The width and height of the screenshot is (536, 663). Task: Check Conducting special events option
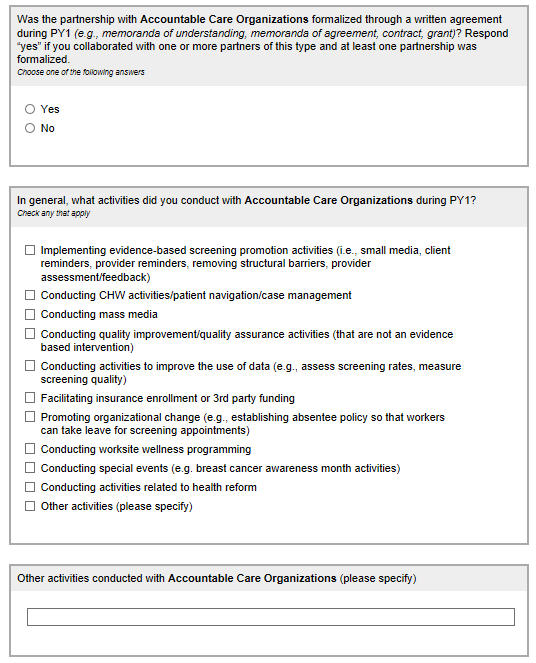tap(30, 468)
